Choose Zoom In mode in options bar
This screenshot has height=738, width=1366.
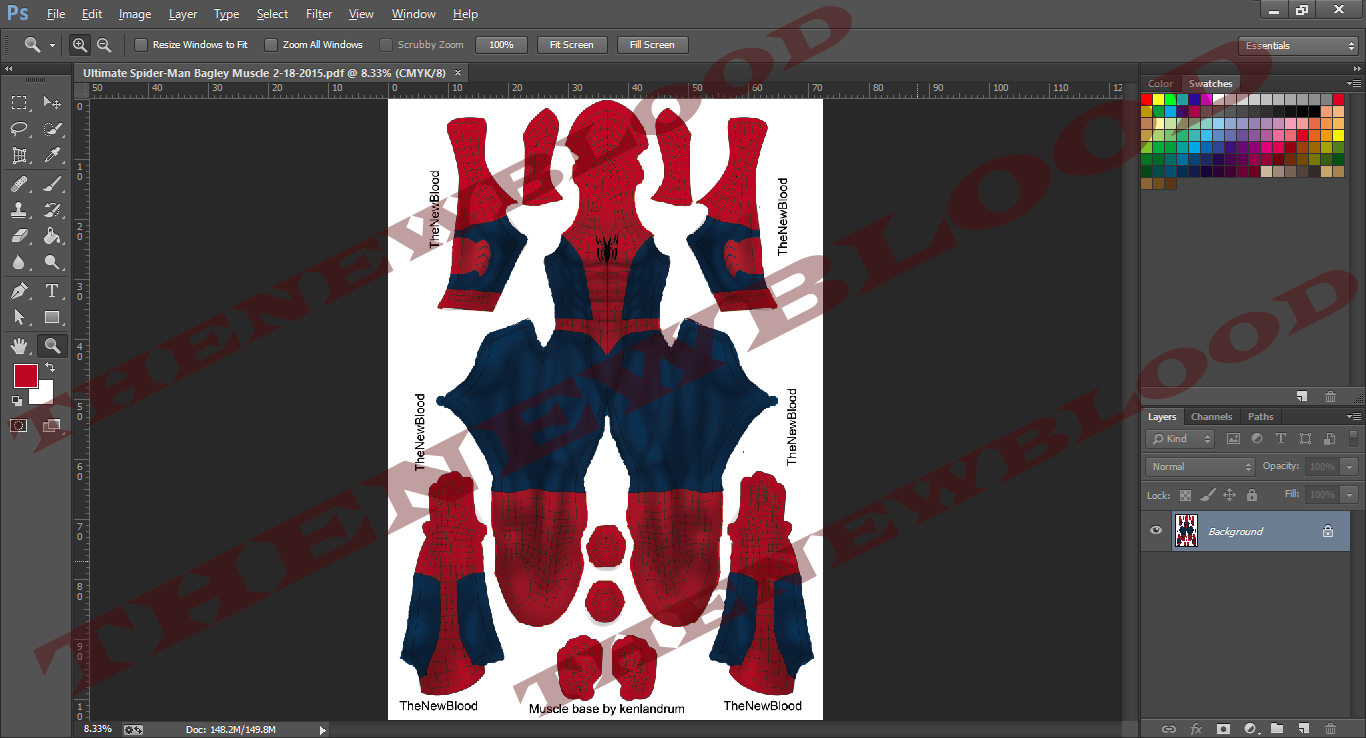80,45
